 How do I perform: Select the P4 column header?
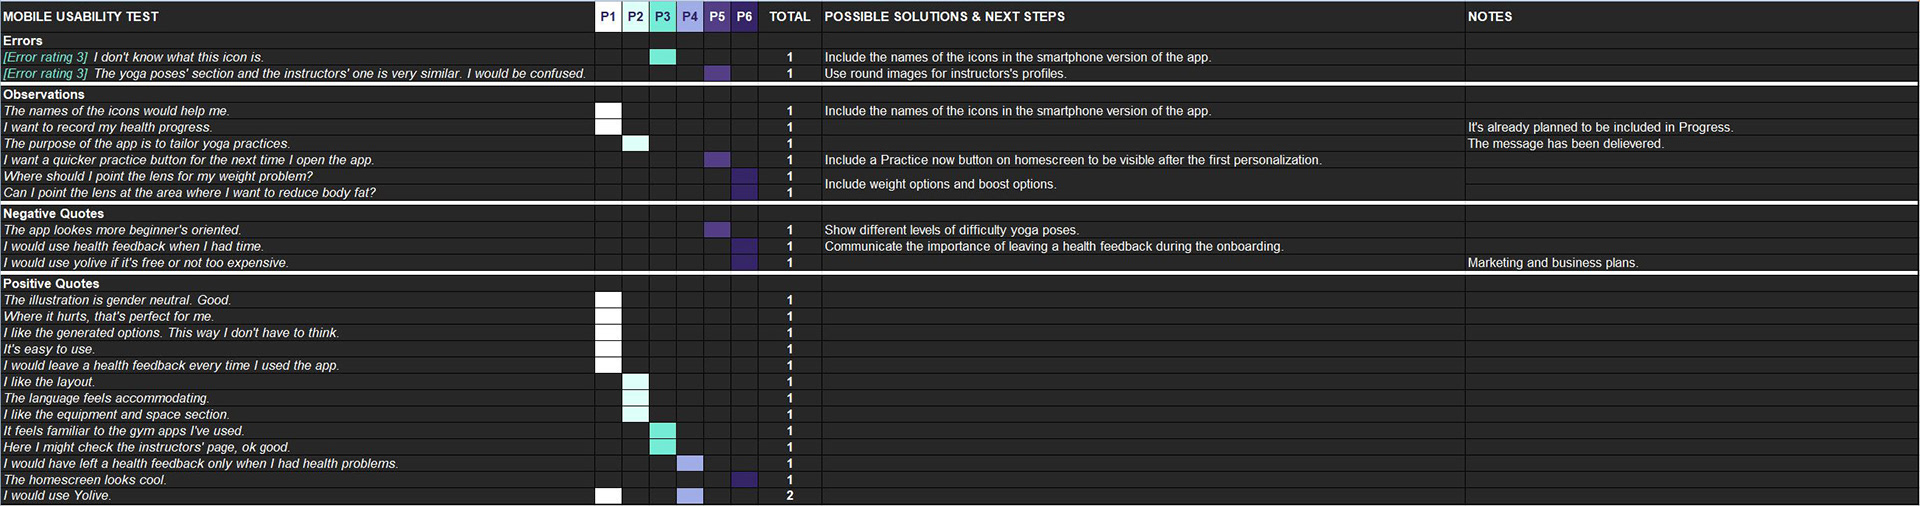tap(690, 17)
